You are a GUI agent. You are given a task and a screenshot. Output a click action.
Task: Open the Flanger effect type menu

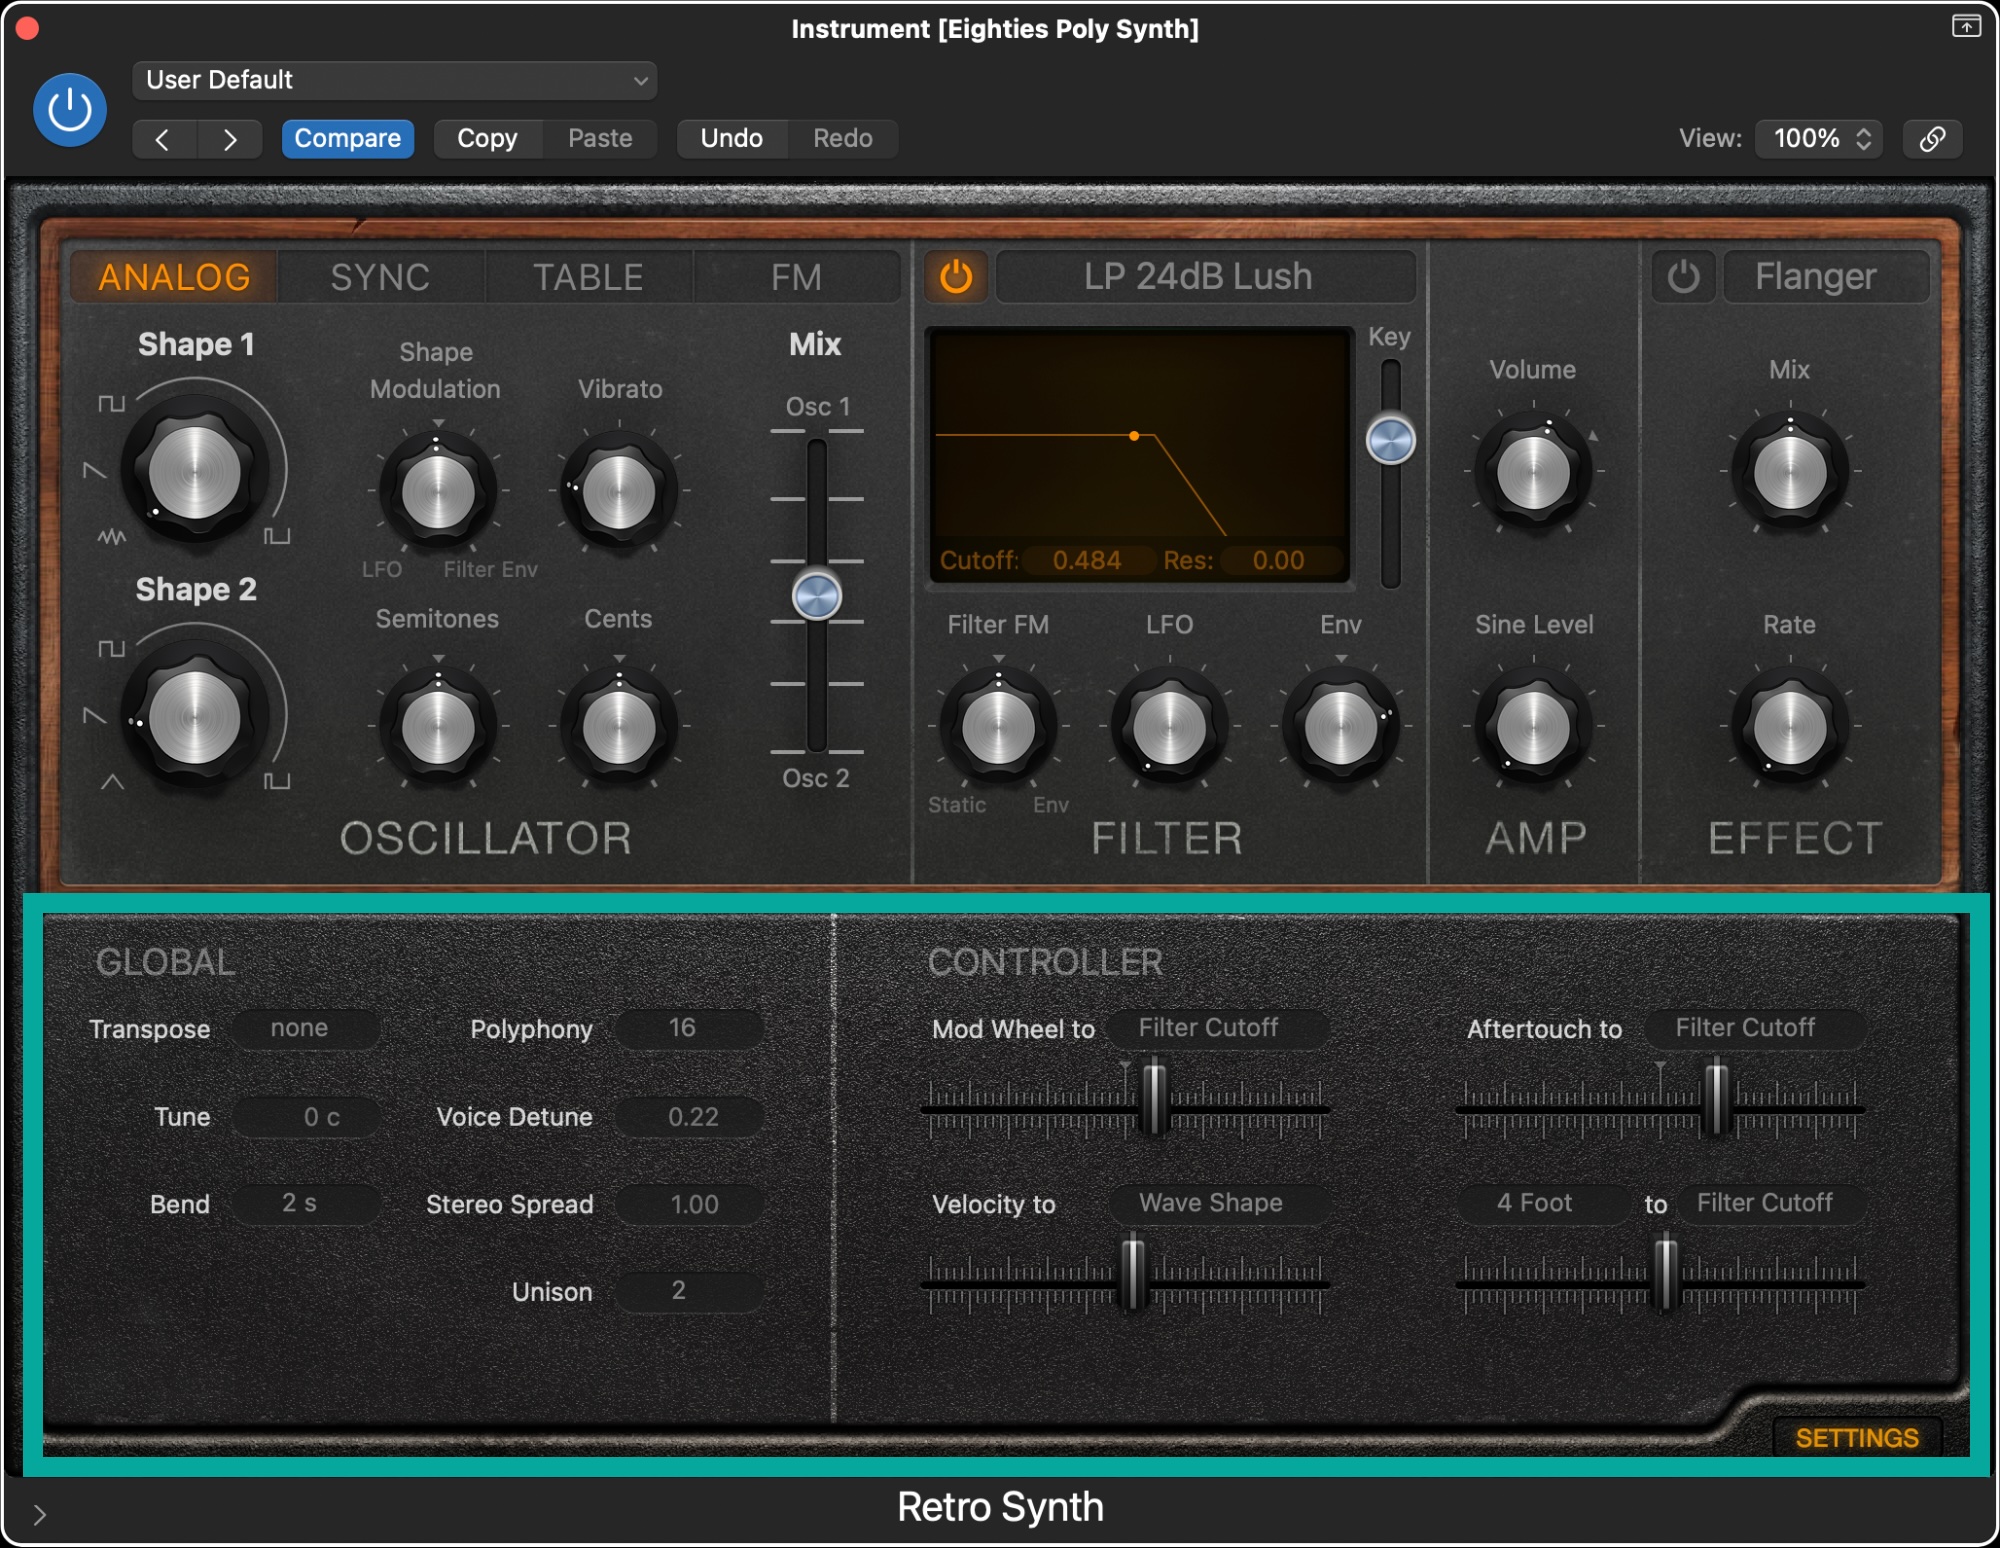[x=1826, y=277]
